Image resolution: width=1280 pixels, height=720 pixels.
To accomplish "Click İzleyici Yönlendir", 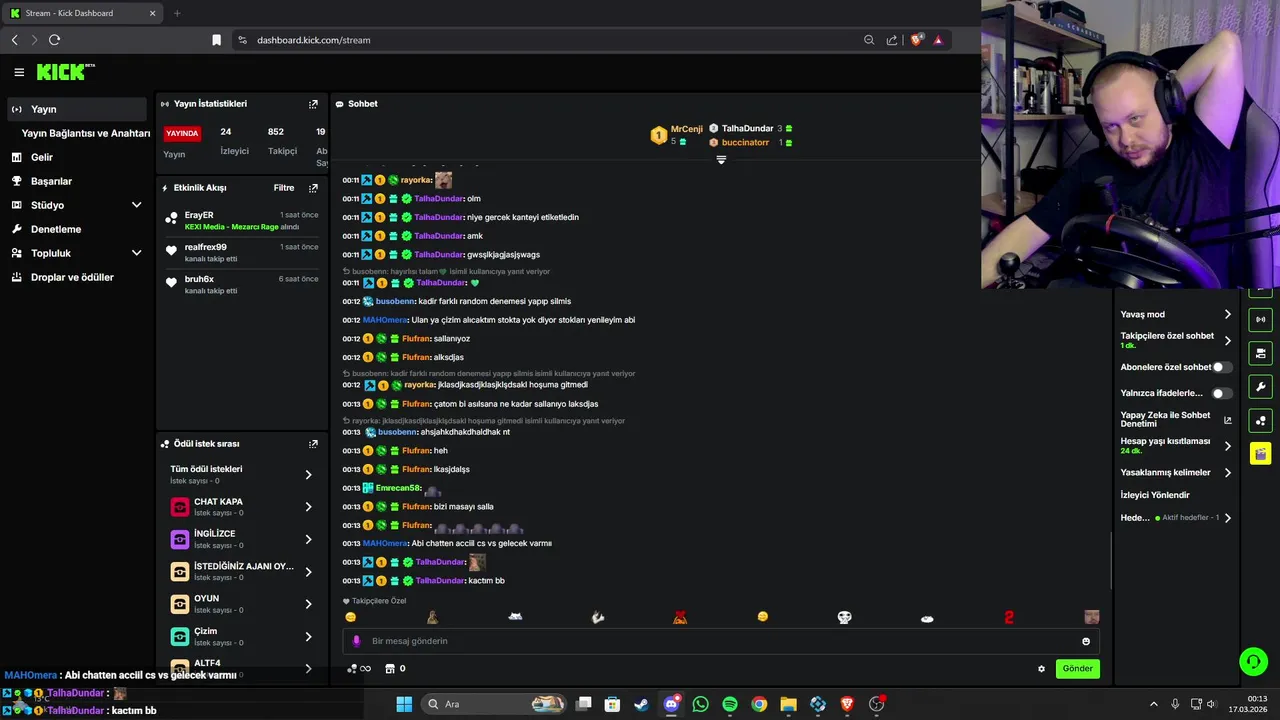I will (x=1155, y=495).
